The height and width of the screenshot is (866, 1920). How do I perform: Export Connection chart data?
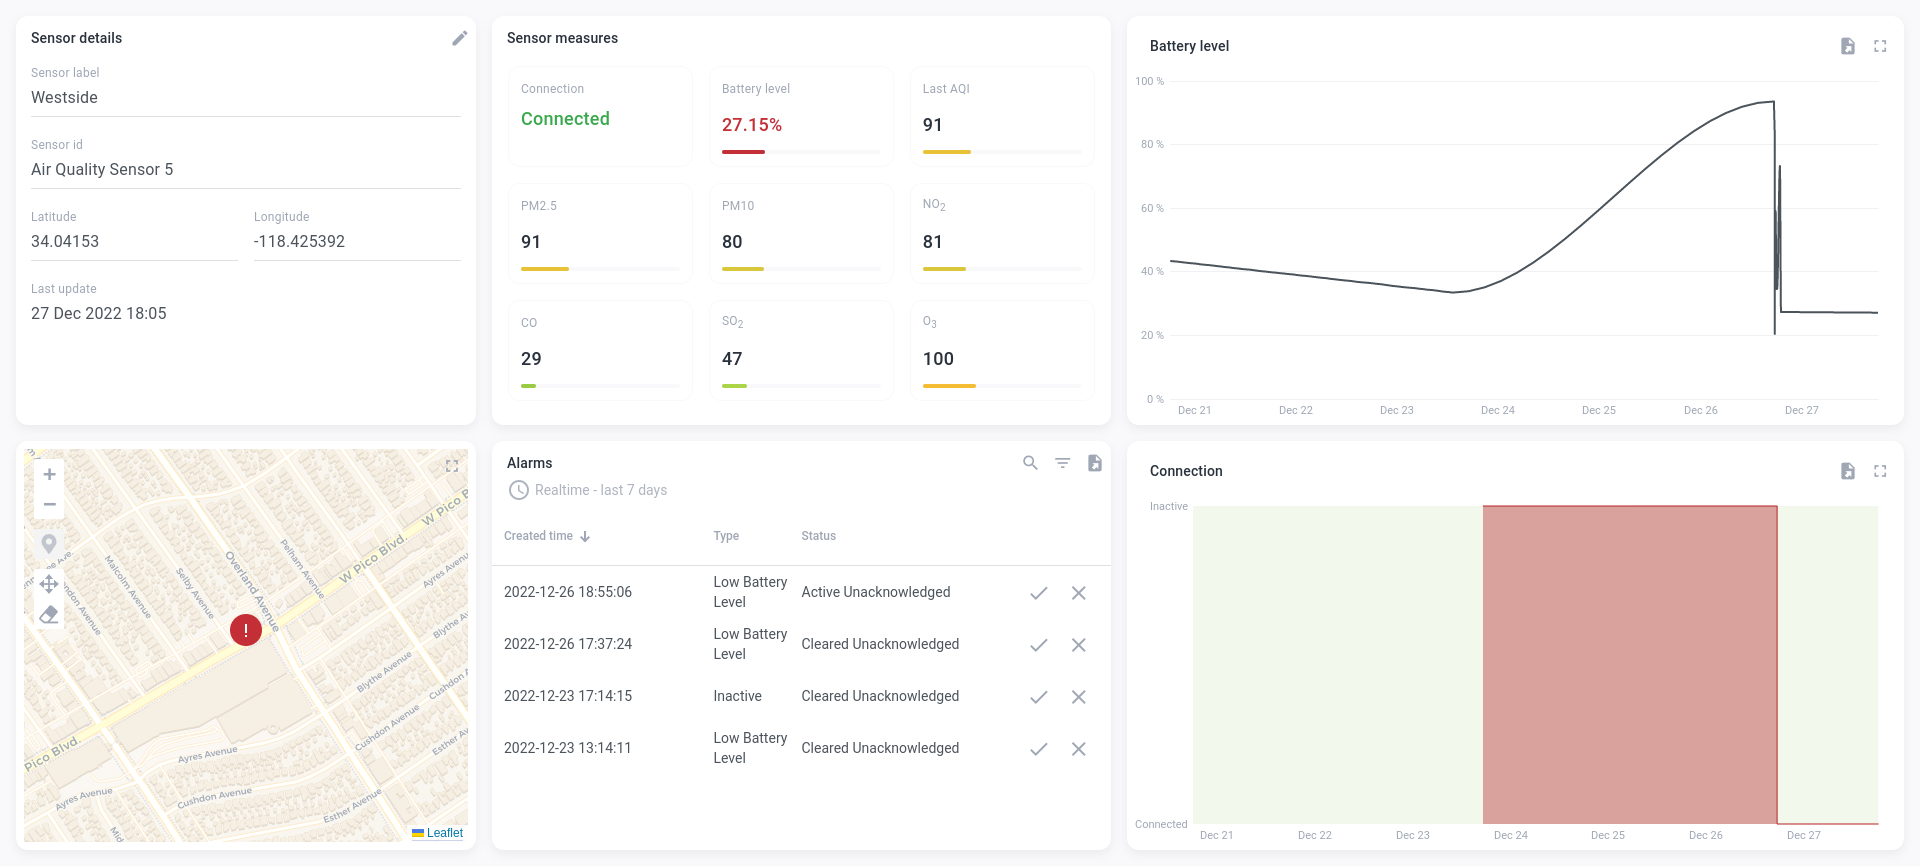pyautogui.click(x=1847, y=471)
